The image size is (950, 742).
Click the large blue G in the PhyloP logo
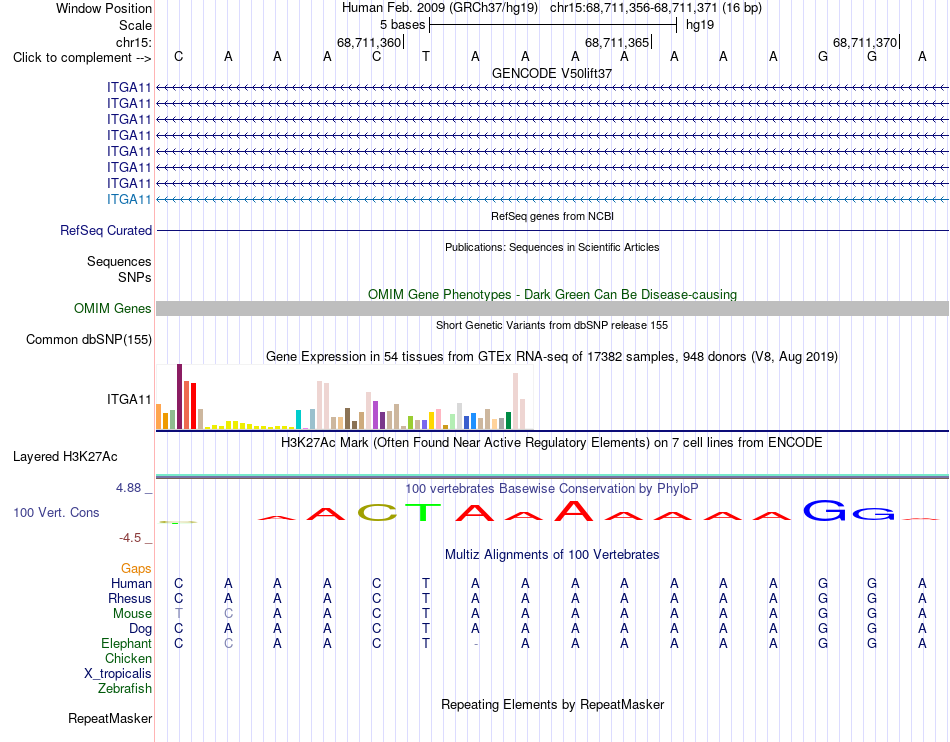(824, 511)
